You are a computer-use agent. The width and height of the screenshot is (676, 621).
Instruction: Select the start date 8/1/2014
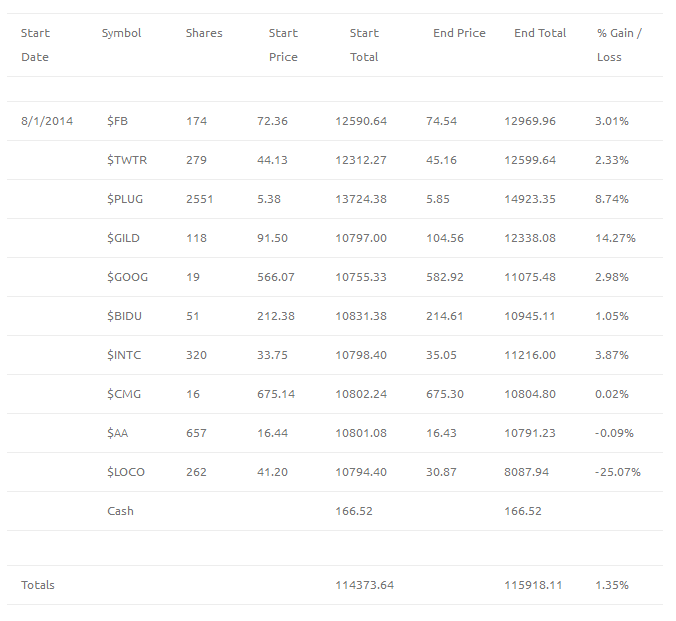click(x=47, y=121)
